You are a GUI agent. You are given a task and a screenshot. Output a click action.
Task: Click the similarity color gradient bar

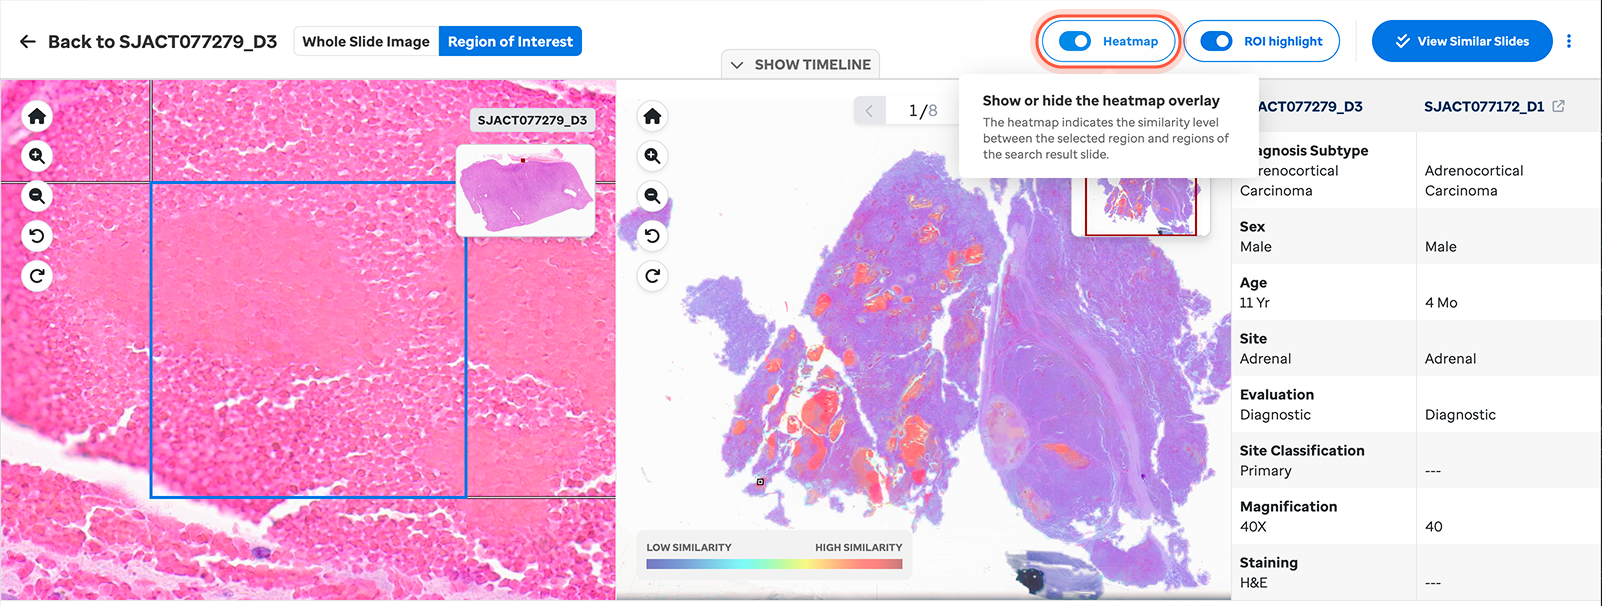(x=774, y=564)
